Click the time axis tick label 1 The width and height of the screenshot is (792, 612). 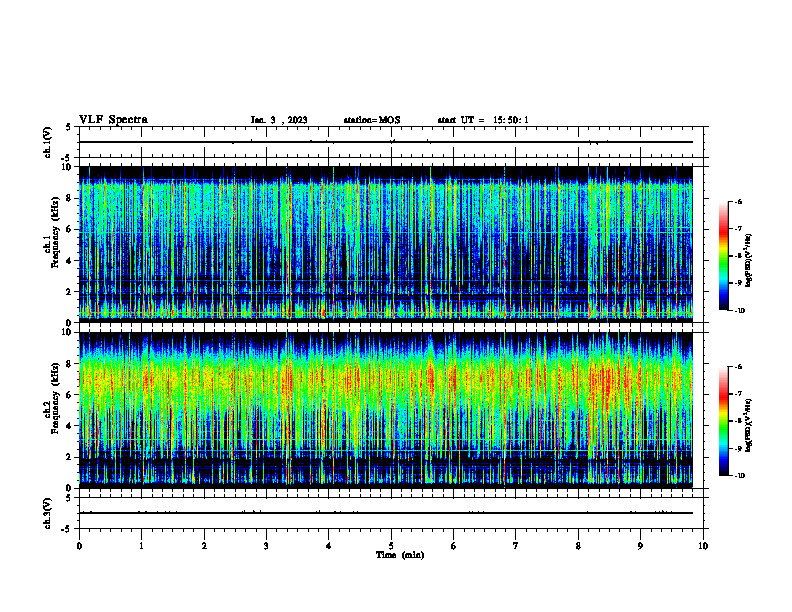tap(141, 546)
